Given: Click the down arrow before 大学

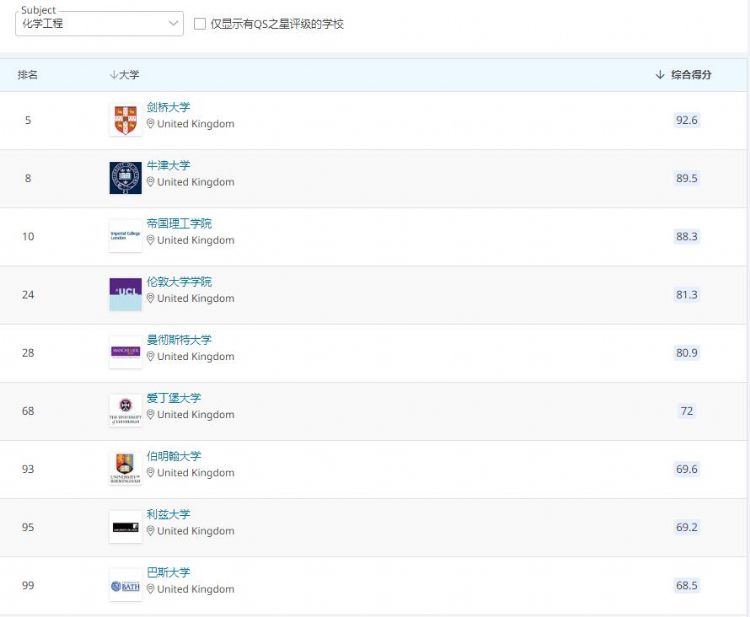Looking at the screenshot, I should 113,75.
